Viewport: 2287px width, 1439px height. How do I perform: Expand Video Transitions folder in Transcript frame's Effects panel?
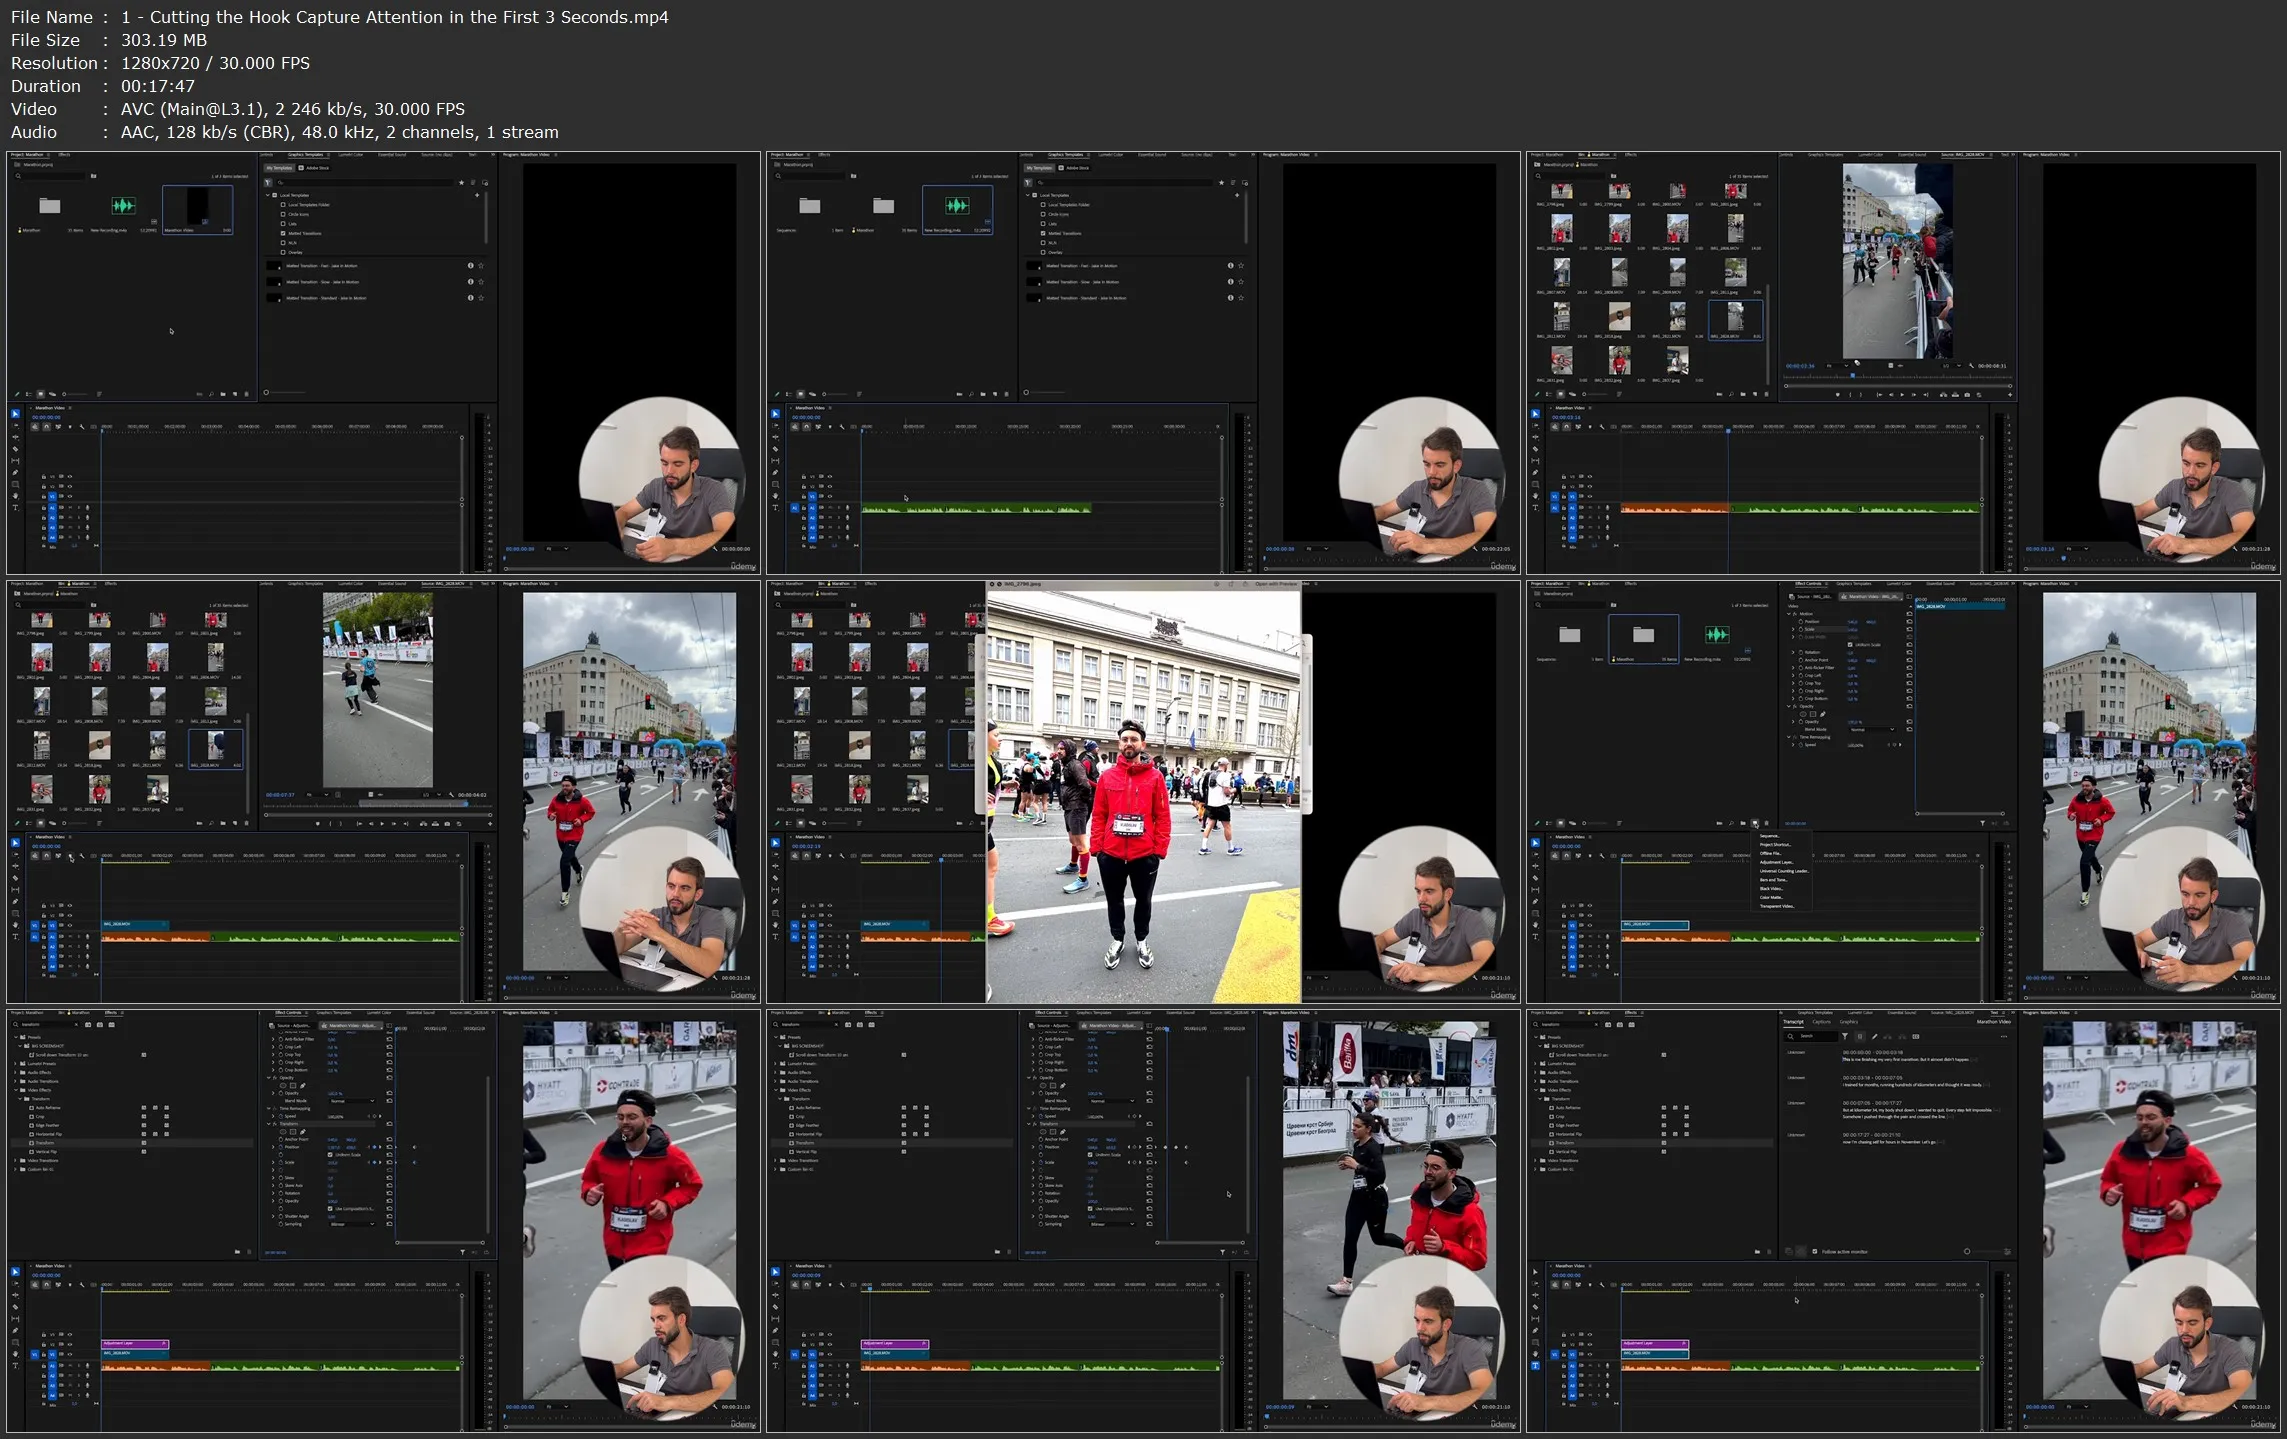[1535, 1160]
